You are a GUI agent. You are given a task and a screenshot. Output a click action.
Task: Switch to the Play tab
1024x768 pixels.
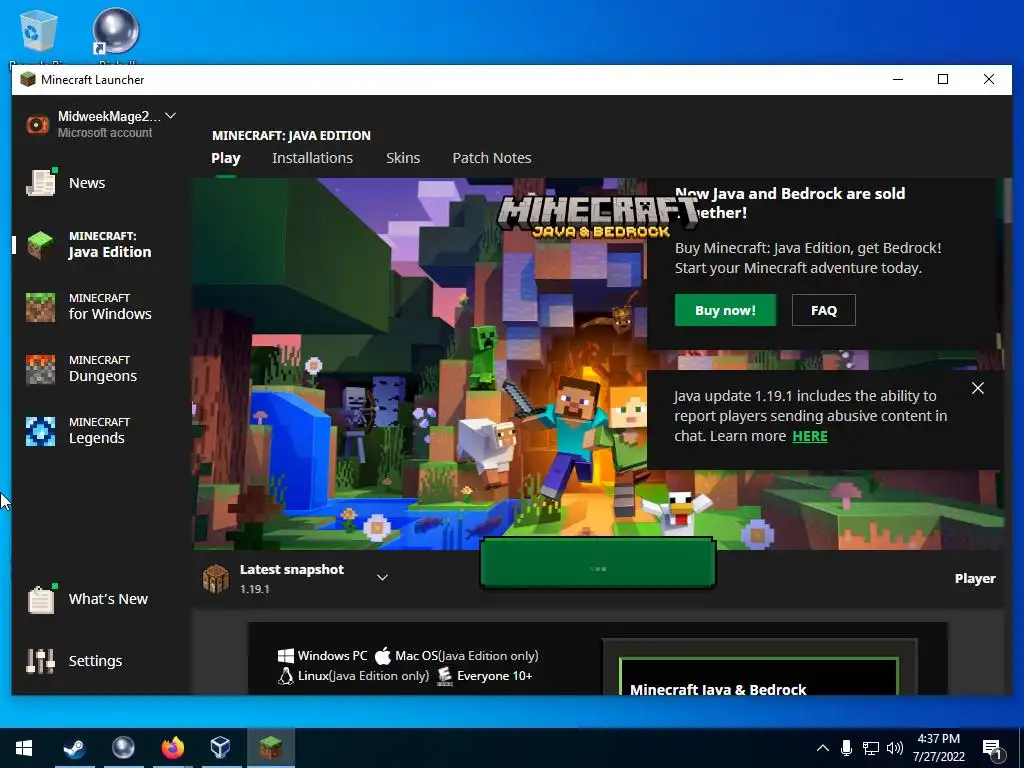(226, 158)
